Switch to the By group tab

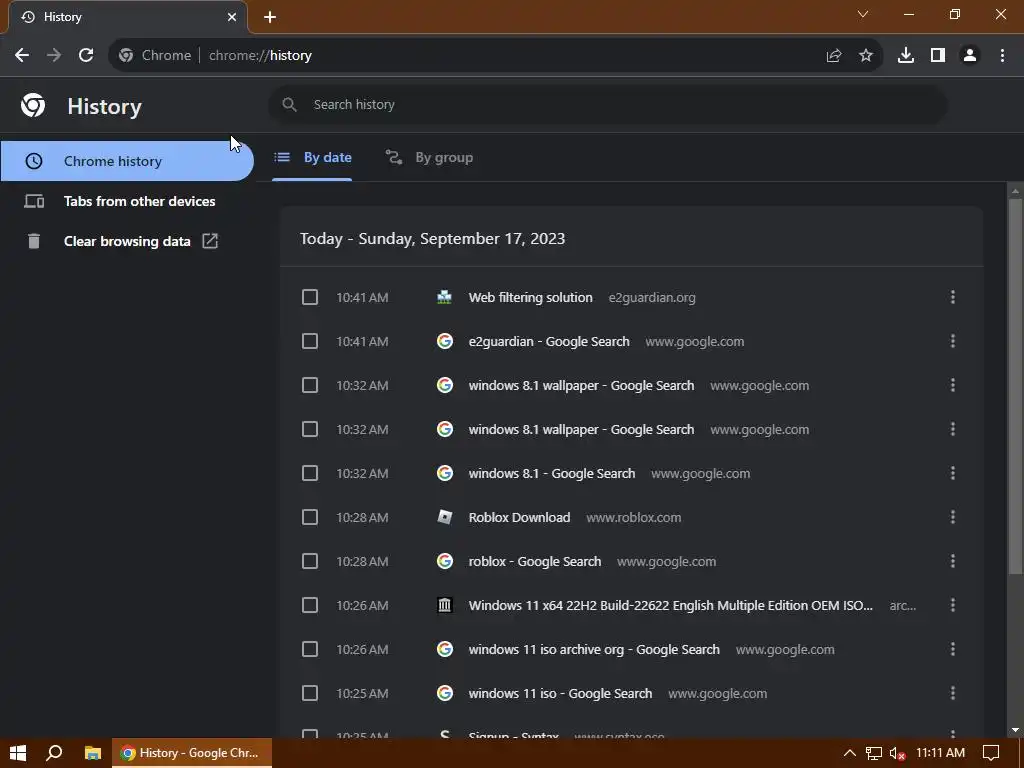coord(429,157)
